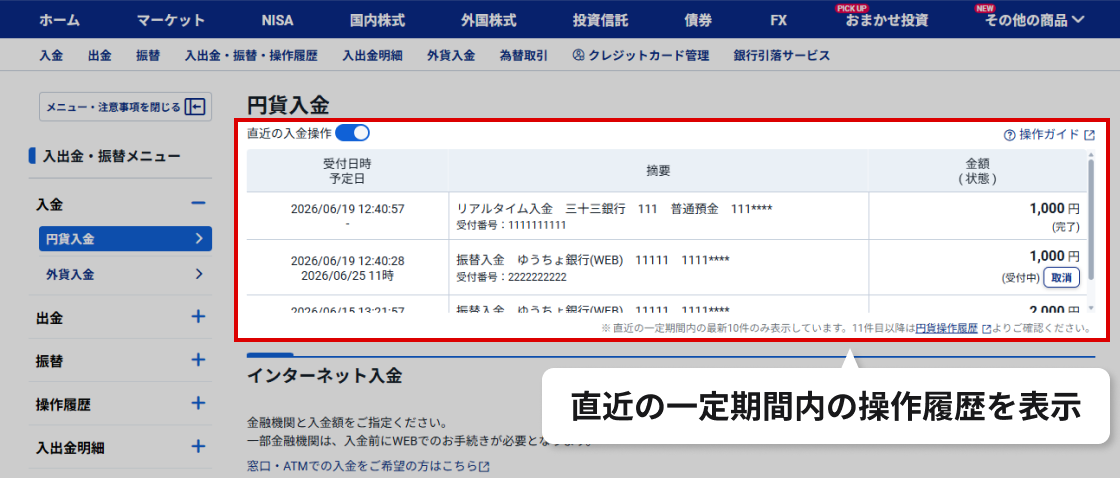Open the 国内株式 navigation item
This screenshot has height=478, width=1120.
click(x=377, y=20)
